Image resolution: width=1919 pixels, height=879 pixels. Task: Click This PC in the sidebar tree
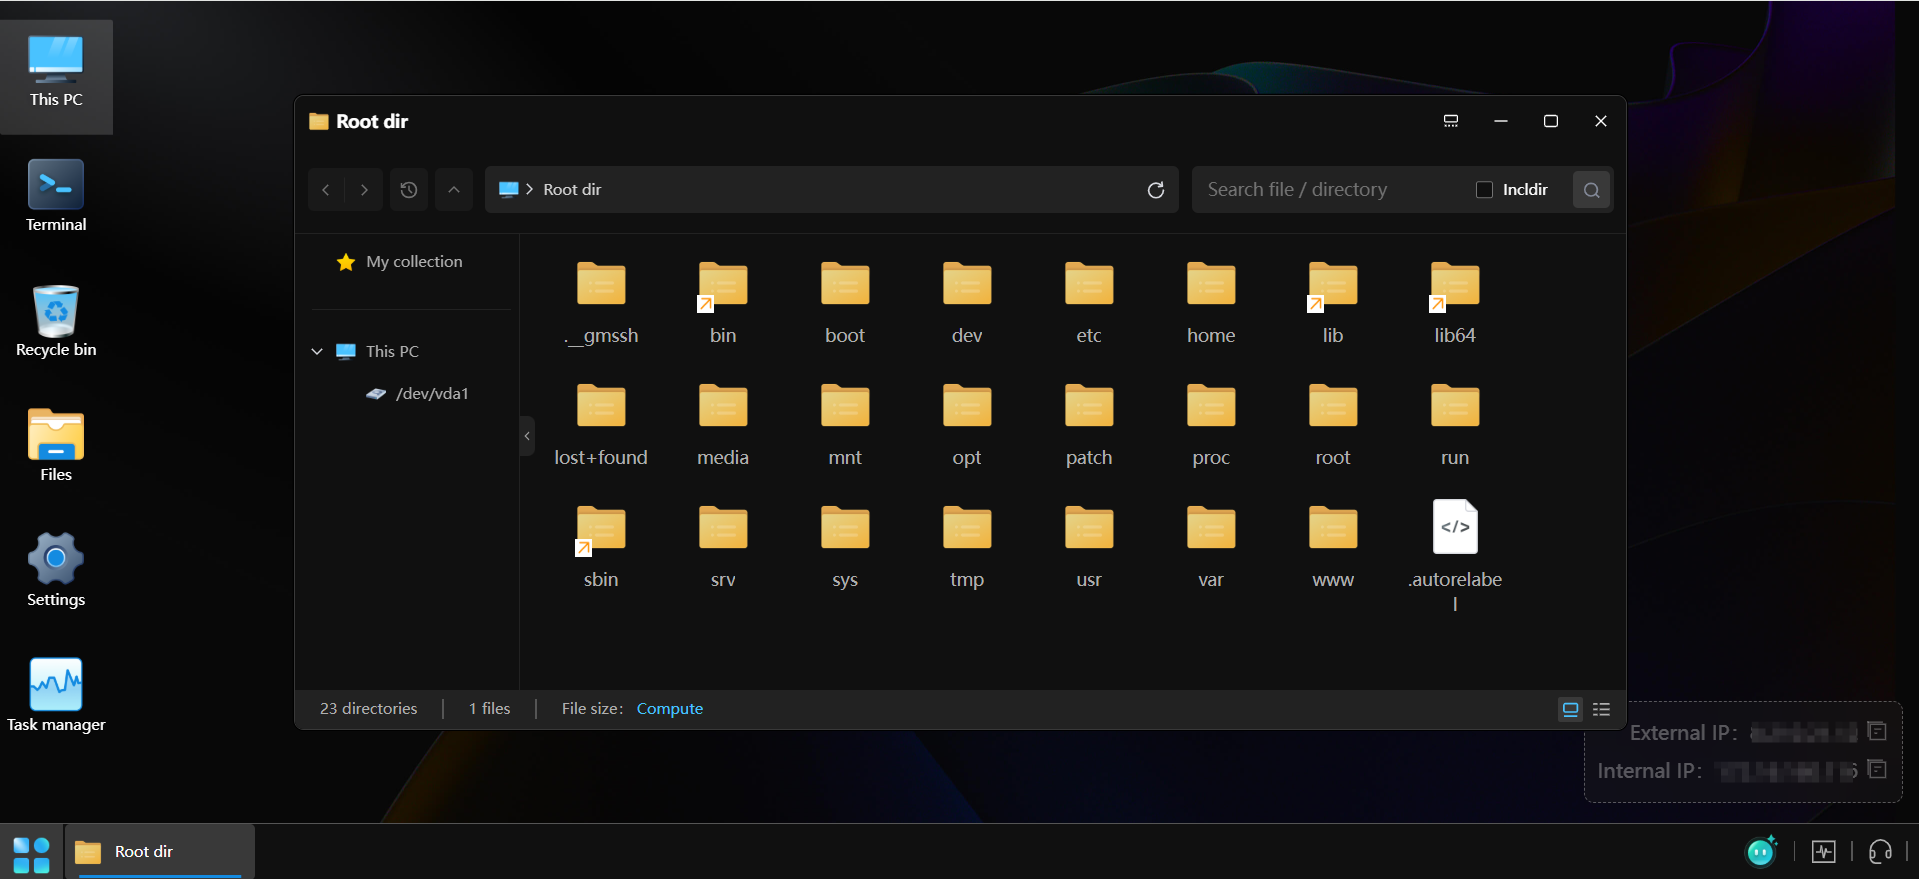point(392,352)
